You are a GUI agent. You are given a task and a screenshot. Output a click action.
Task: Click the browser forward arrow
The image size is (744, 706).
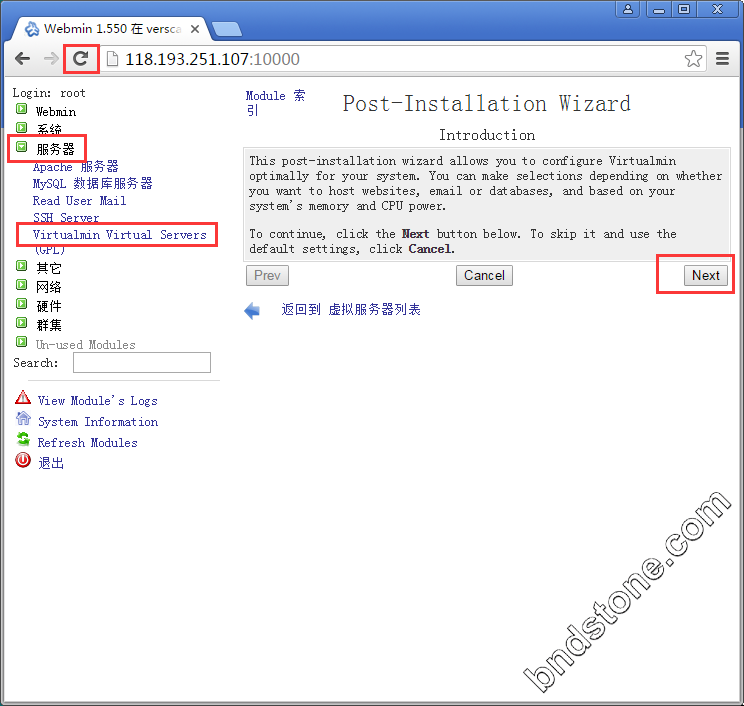point(51,59)
